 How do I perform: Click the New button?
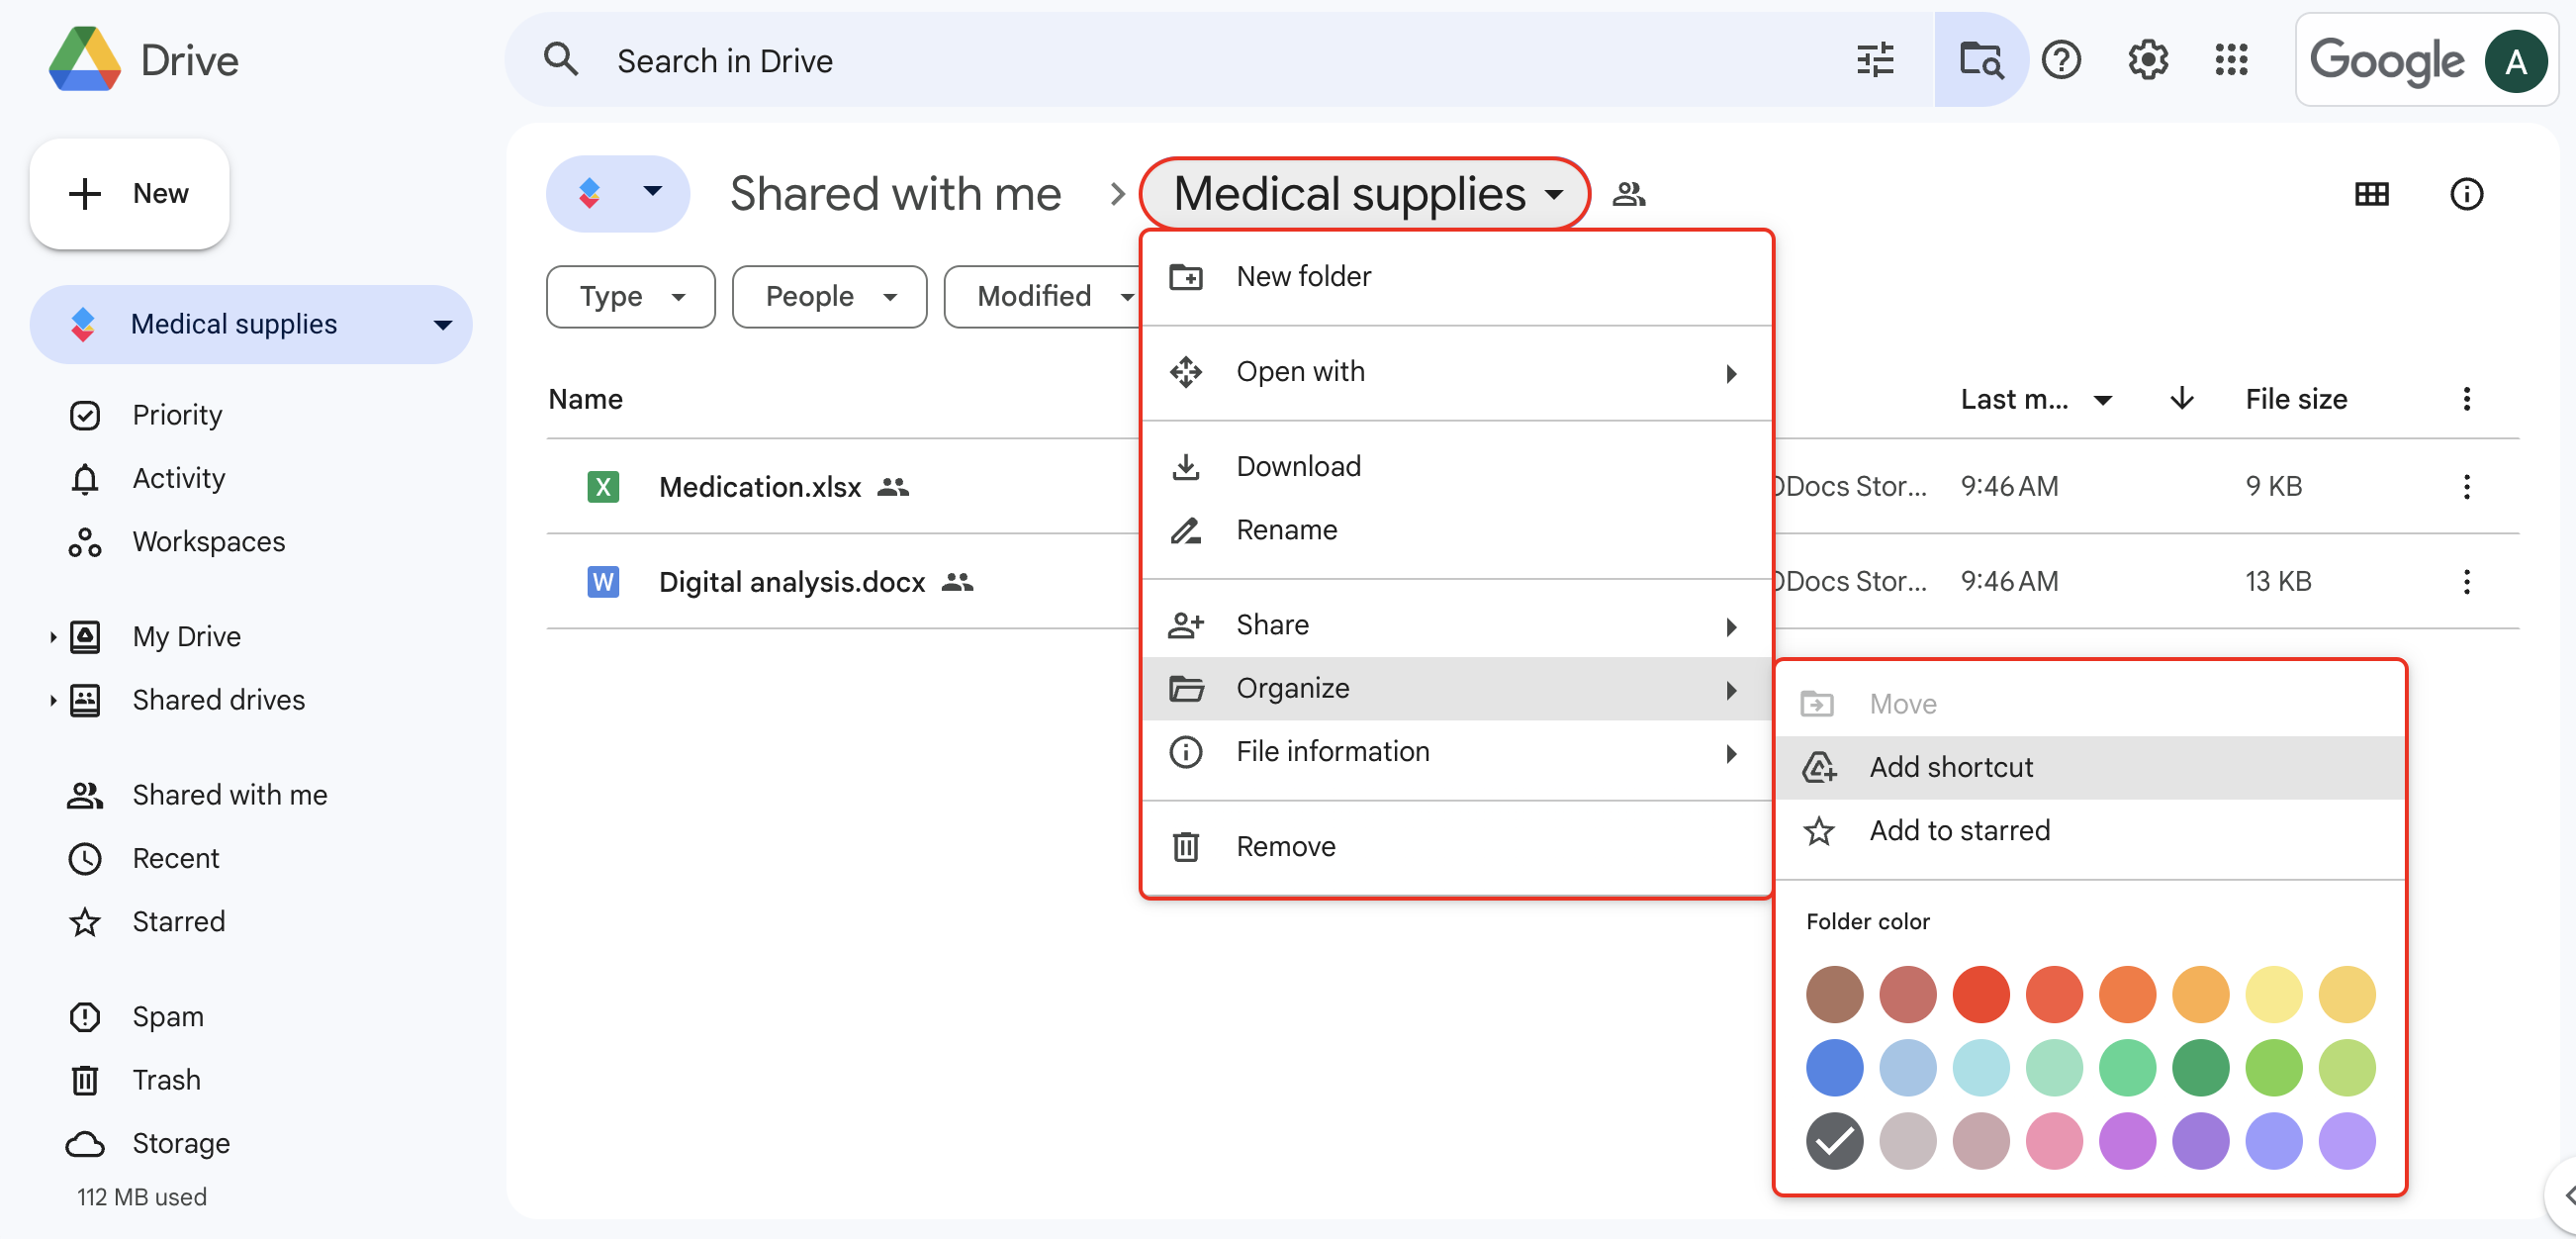pyautogui.click(x=129, y=193)
